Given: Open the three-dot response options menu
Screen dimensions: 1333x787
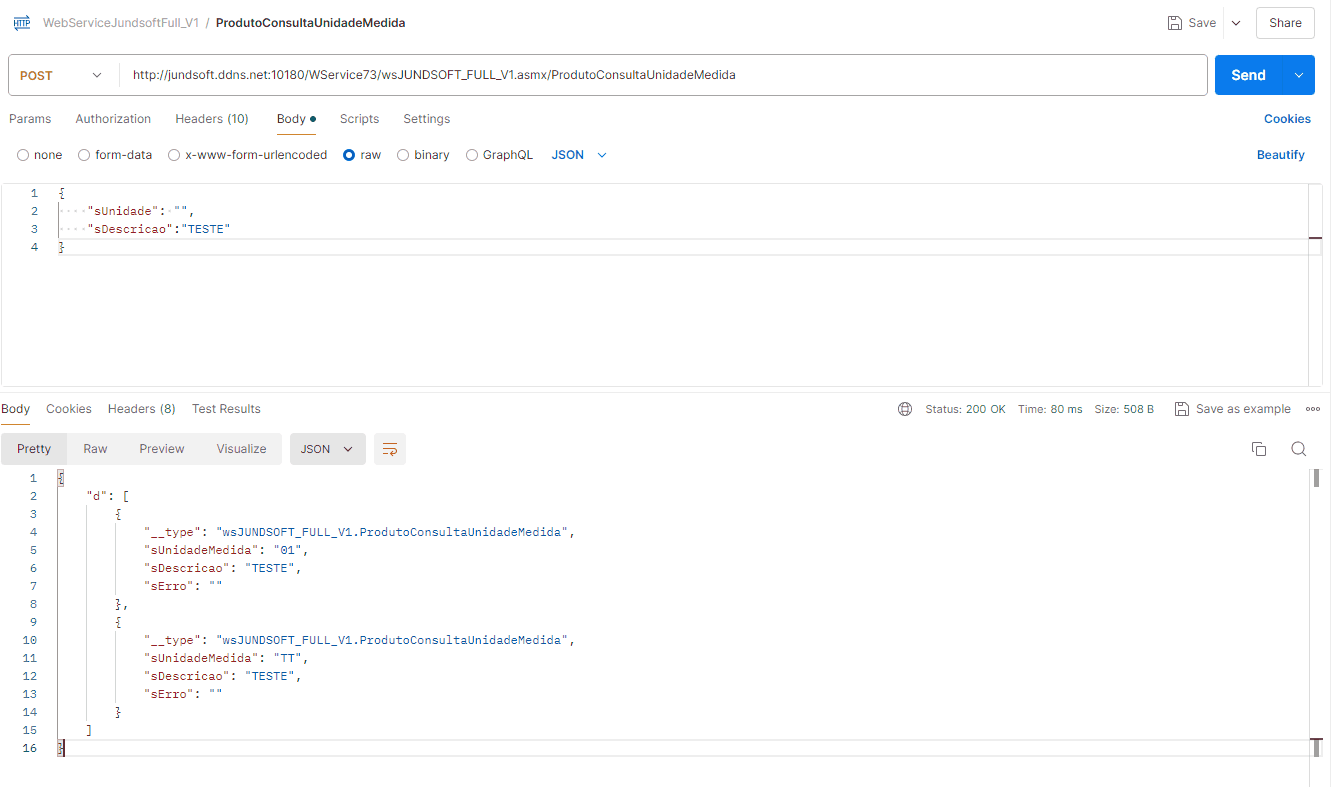Looking at the screenshot, I should pyautogui.click(x=1313, y=409).
